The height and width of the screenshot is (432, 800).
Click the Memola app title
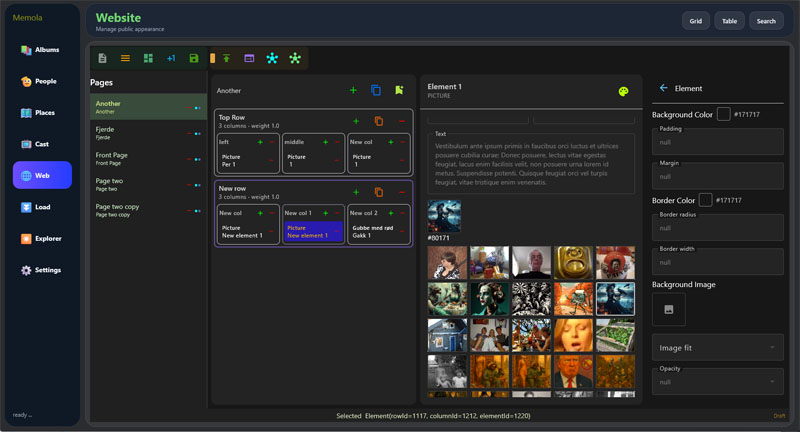(x=28, y=17)
